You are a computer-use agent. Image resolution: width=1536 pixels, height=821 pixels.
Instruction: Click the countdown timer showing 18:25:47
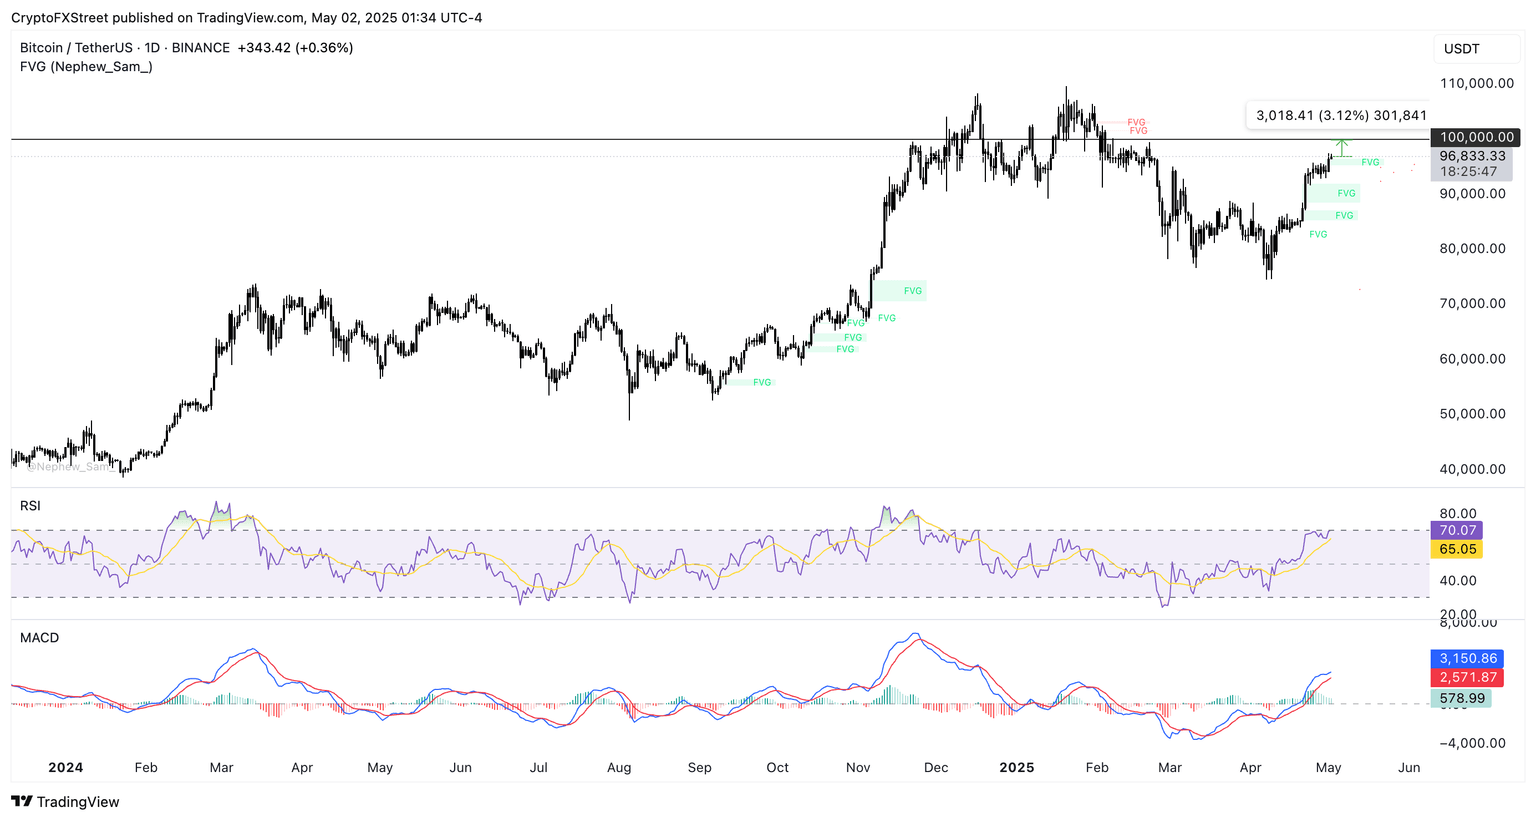(x=1470, y=172)
